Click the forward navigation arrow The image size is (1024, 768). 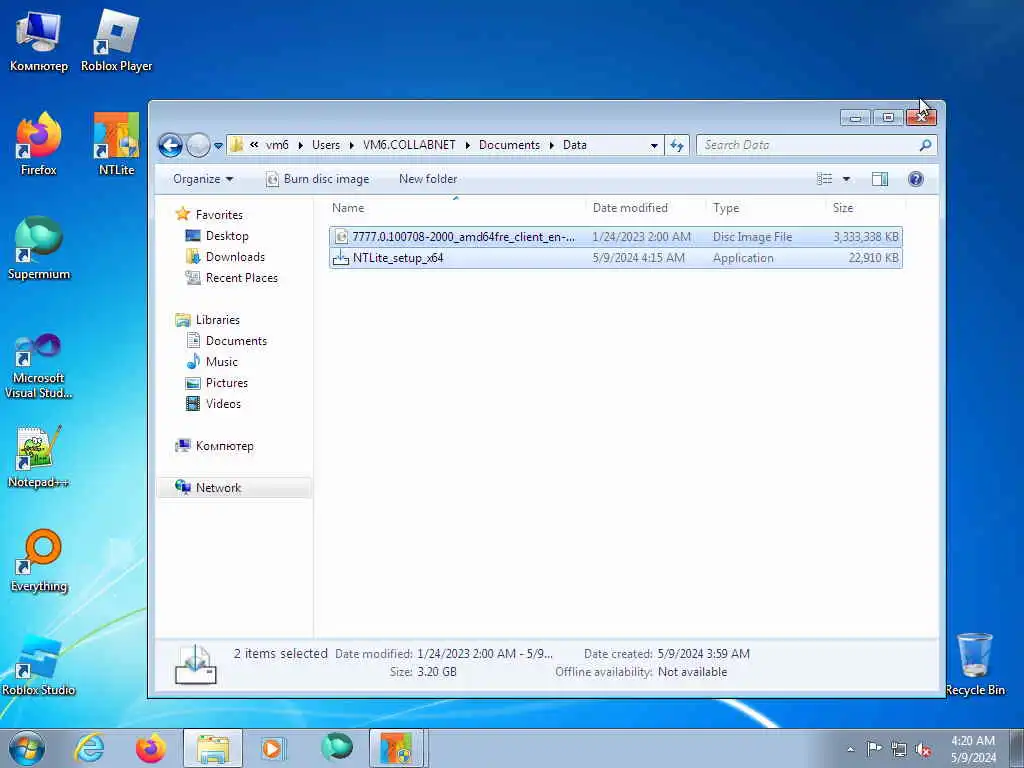tap(198, 145)
